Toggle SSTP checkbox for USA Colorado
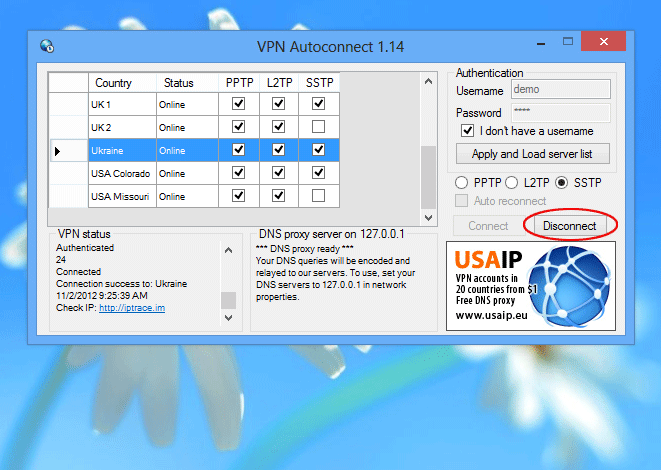 318,172
